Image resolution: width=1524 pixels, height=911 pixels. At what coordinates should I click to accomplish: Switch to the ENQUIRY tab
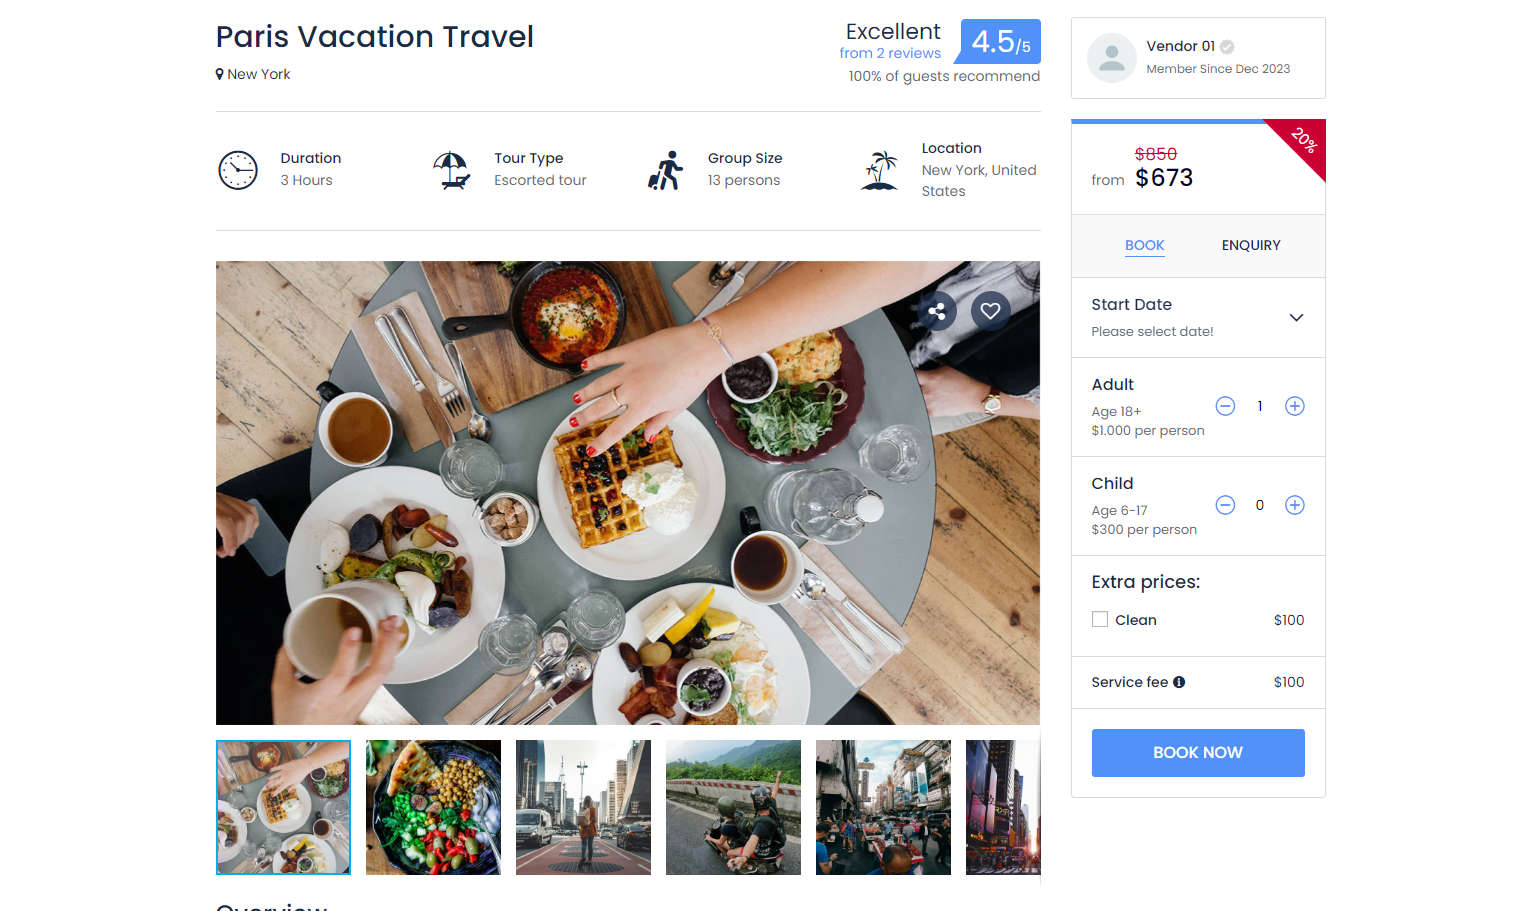pos(1251,245)
